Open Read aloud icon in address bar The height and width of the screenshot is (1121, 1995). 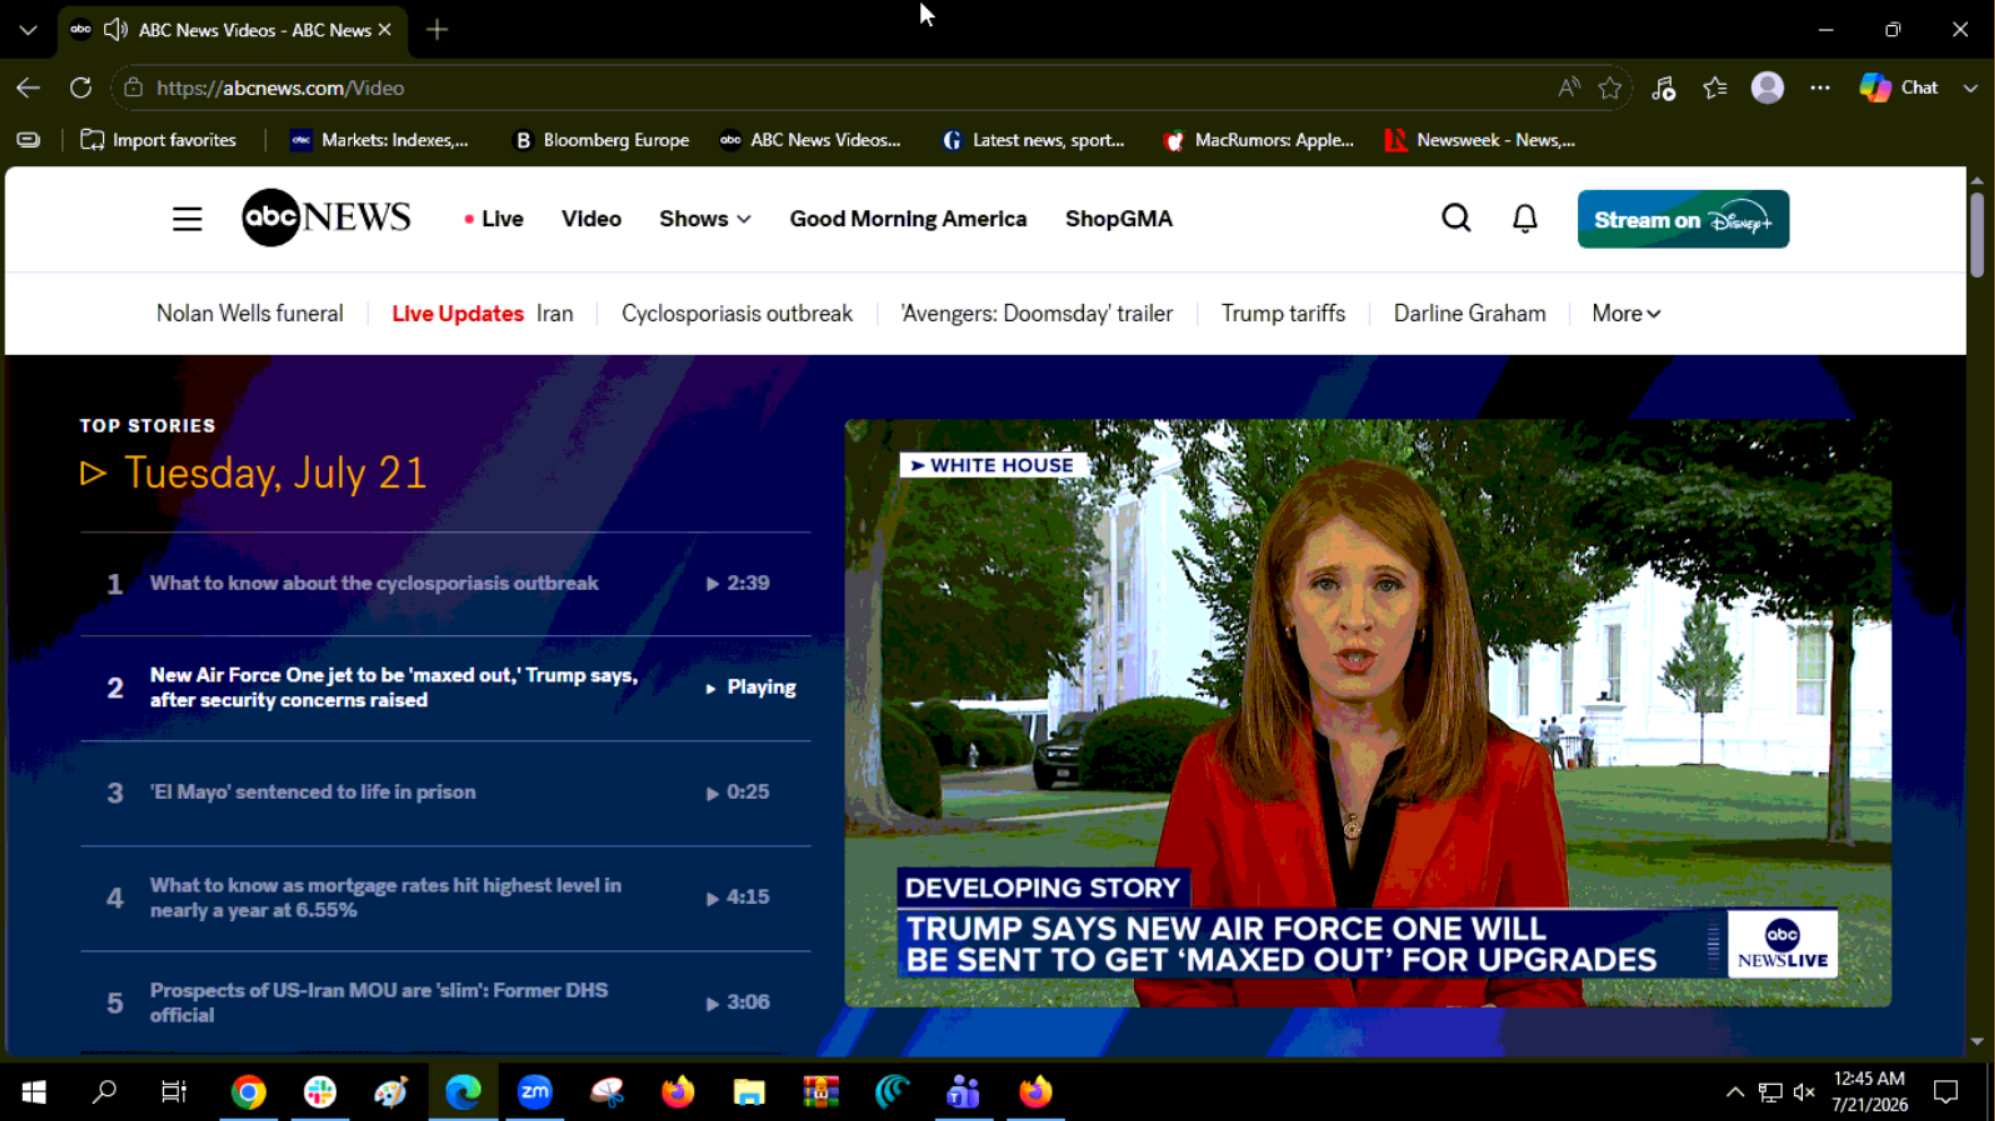1568,88
